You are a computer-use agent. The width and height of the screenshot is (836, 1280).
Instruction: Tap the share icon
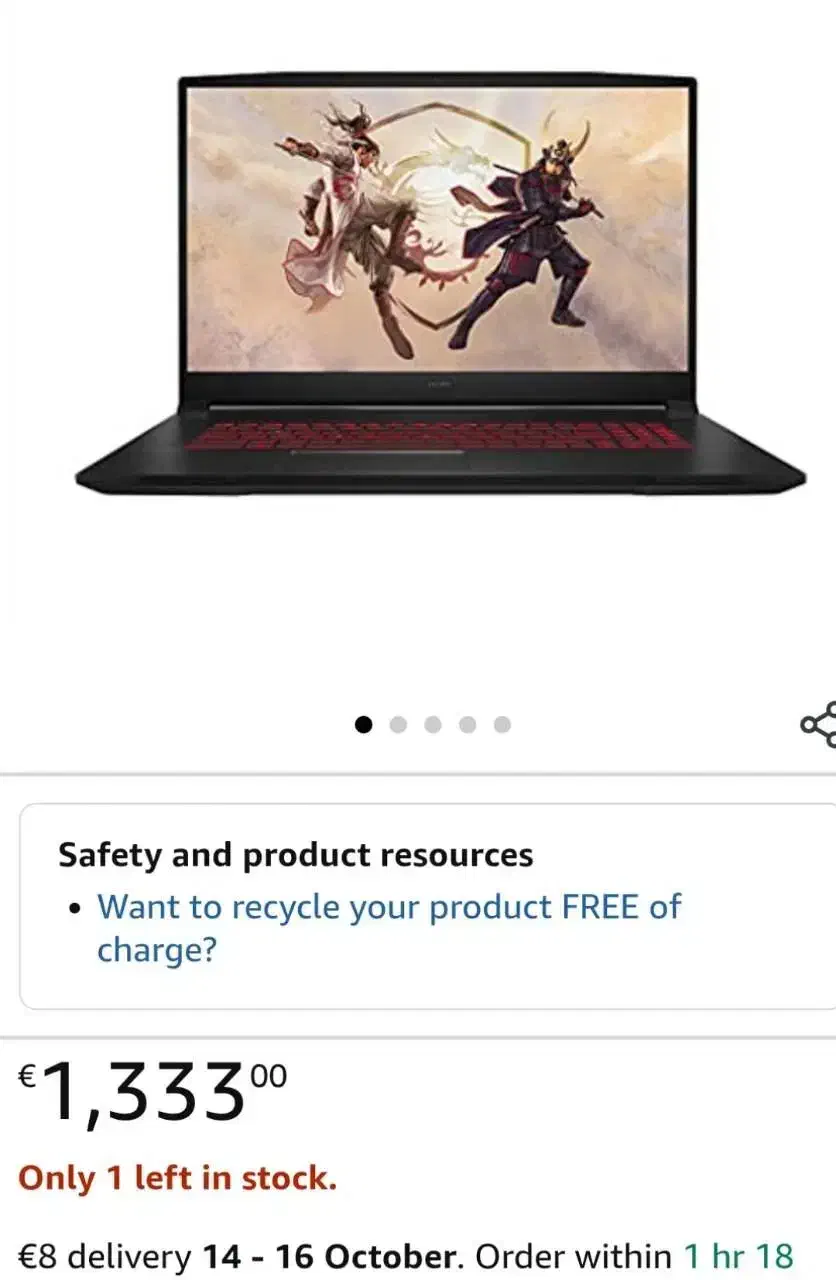pos(819,724)
